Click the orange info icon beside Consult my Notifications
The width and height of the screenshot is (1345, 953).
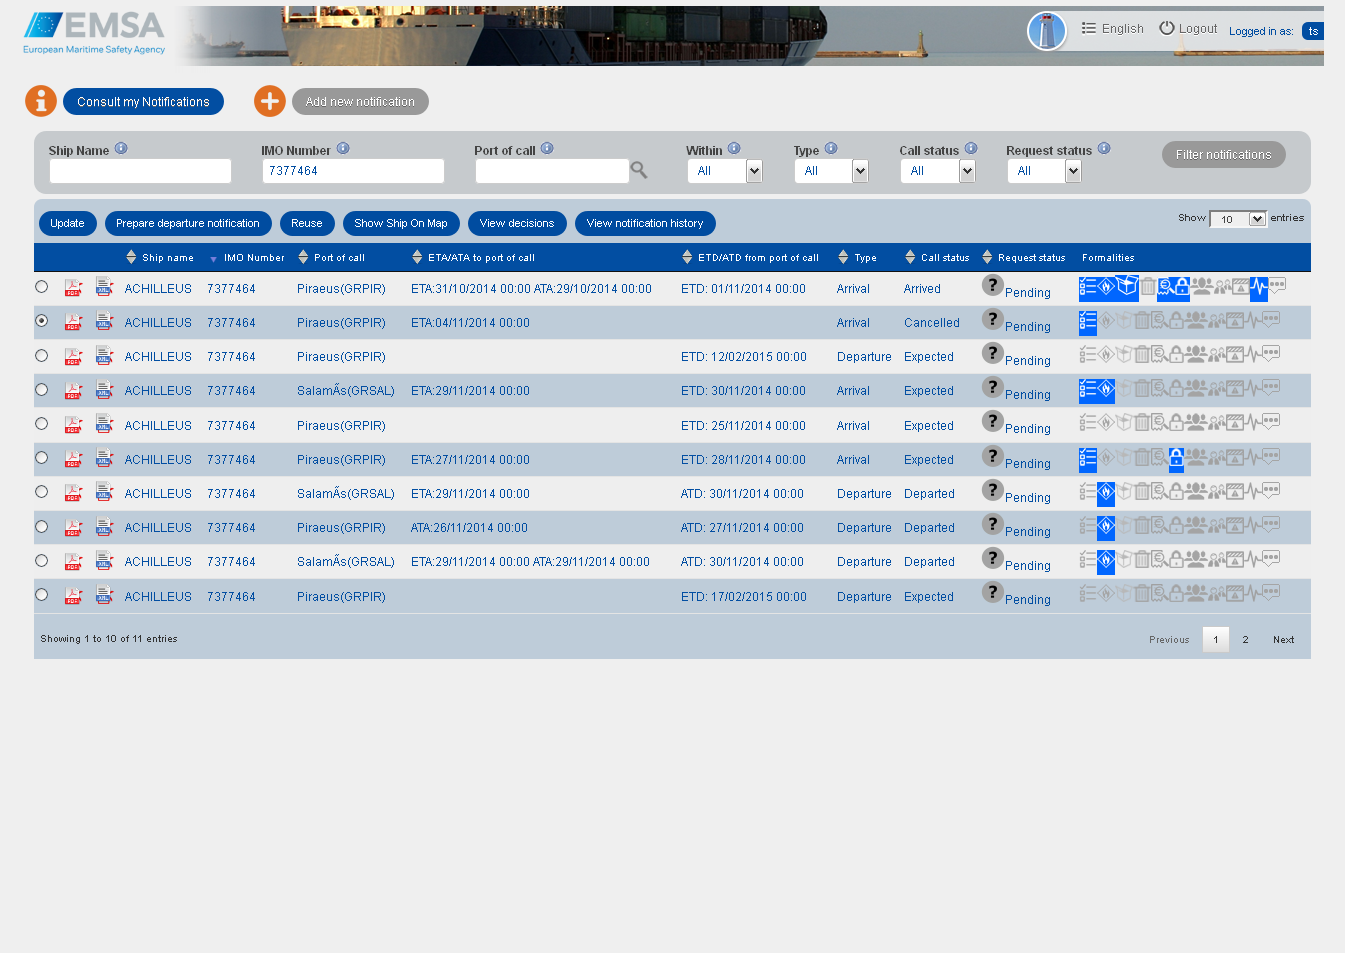pos(41,101)
